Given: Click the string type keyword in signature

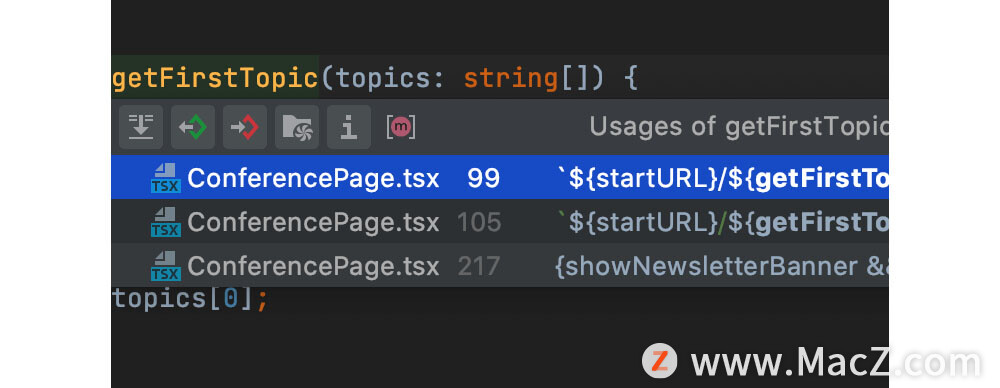Looking at the screenshot, I should (511, 78).
